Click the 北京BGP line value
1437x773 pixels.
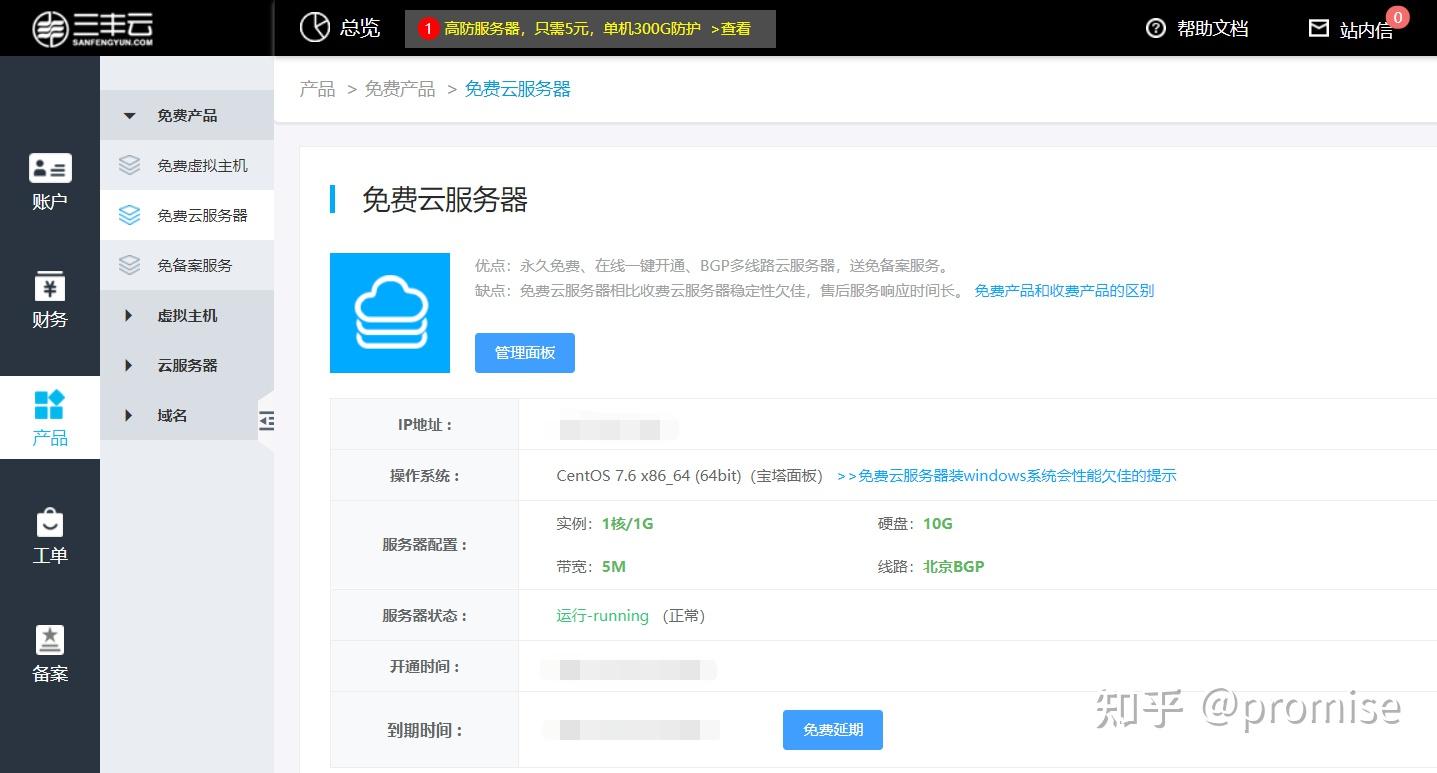coord(953,566)
